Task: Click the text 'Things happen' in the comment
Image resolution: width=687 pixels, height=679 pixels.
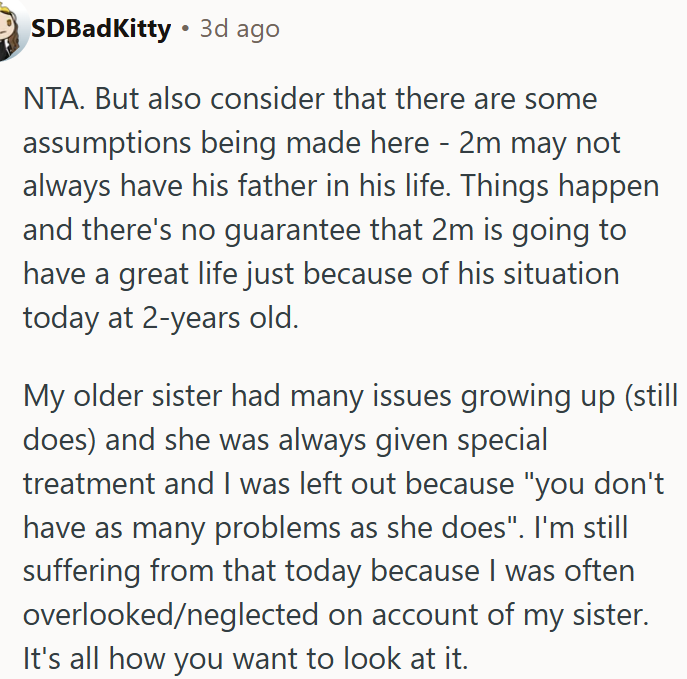Action: tap(560, 186)
